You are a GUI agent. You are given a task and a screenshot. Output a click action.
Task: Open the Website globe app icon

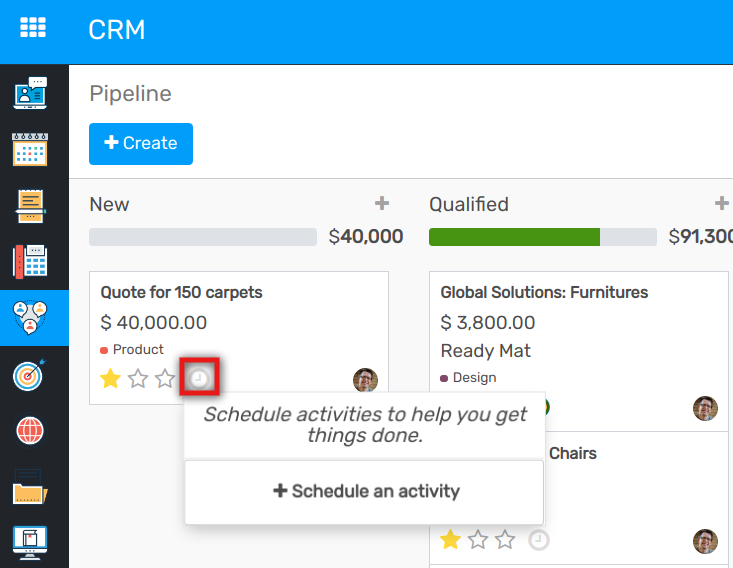[x=31, y=431]
